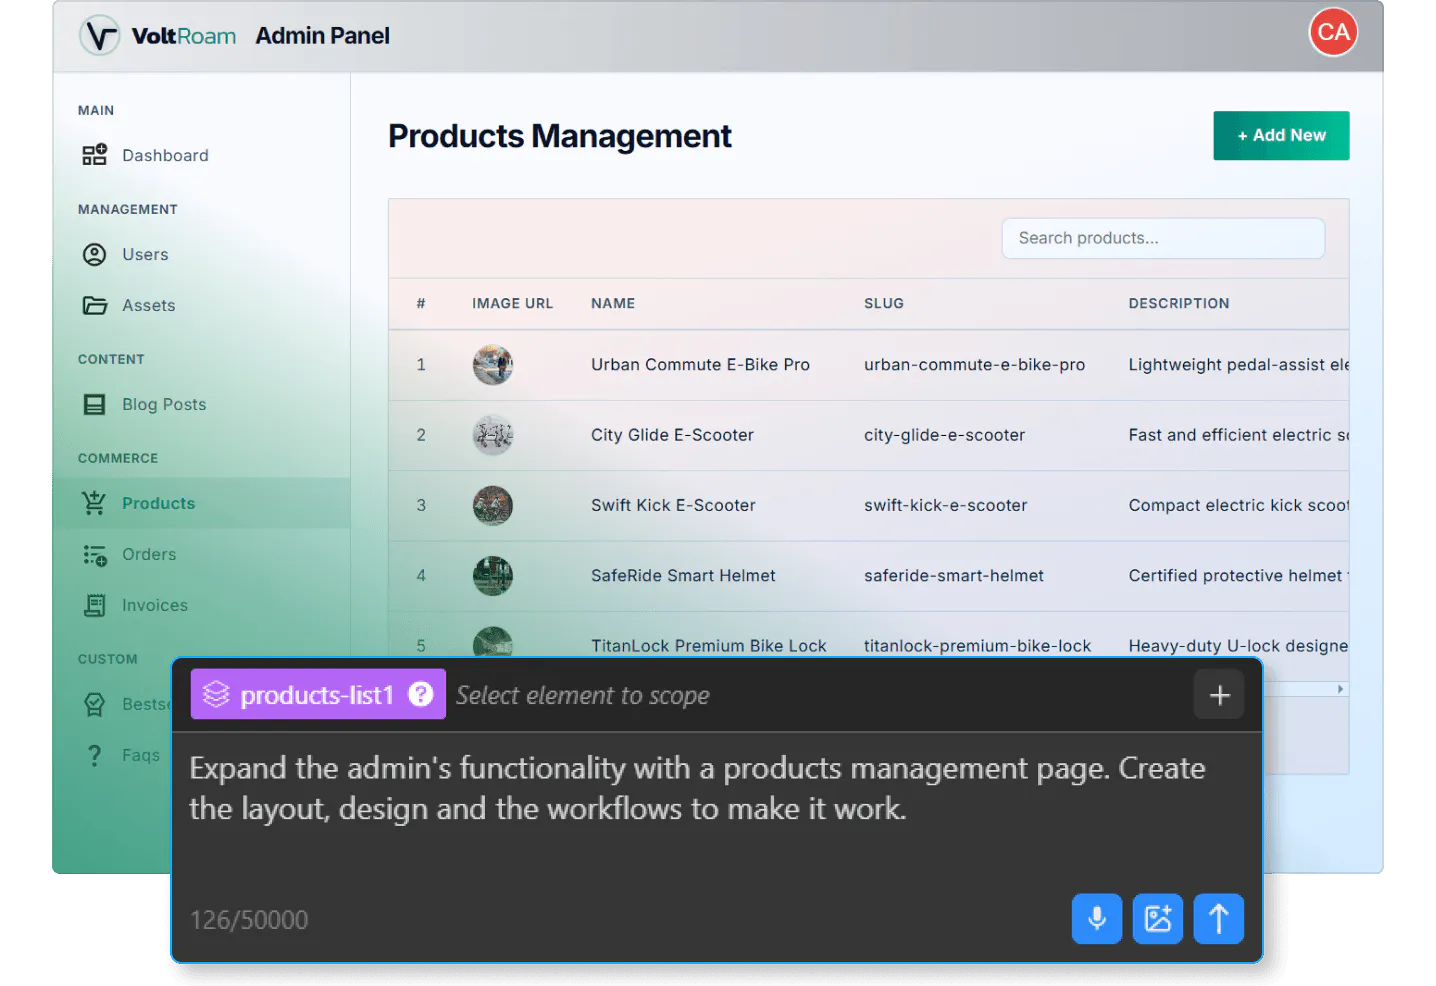Click the VoltRoam logo icon
The width and height of the screenshot is (1436, 986).
(99, 36)
